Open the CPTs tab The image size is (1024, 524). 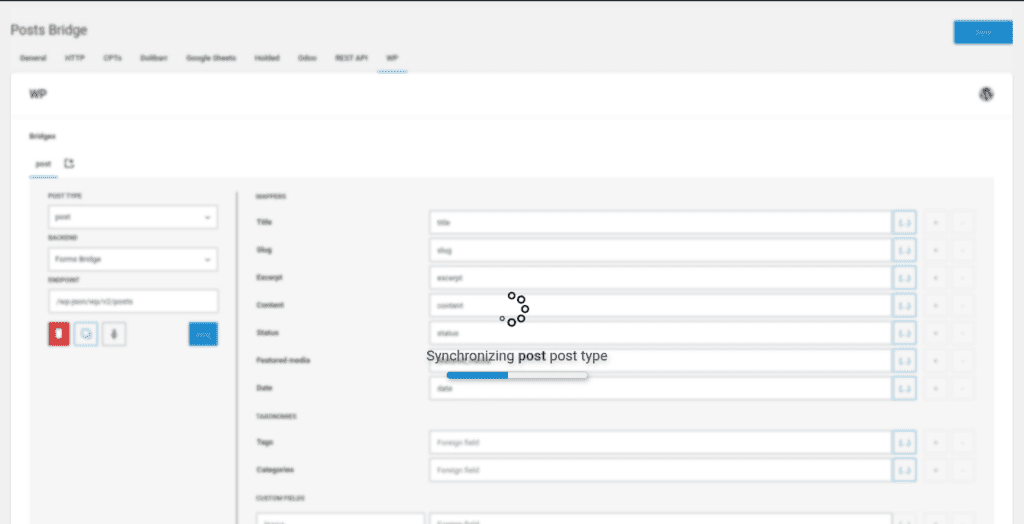112,58
